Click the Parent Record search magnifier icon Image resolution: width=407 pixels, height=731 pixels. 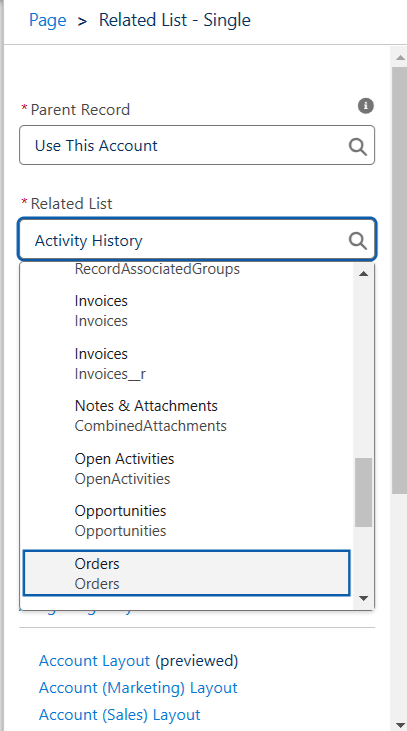coord(358,147)
